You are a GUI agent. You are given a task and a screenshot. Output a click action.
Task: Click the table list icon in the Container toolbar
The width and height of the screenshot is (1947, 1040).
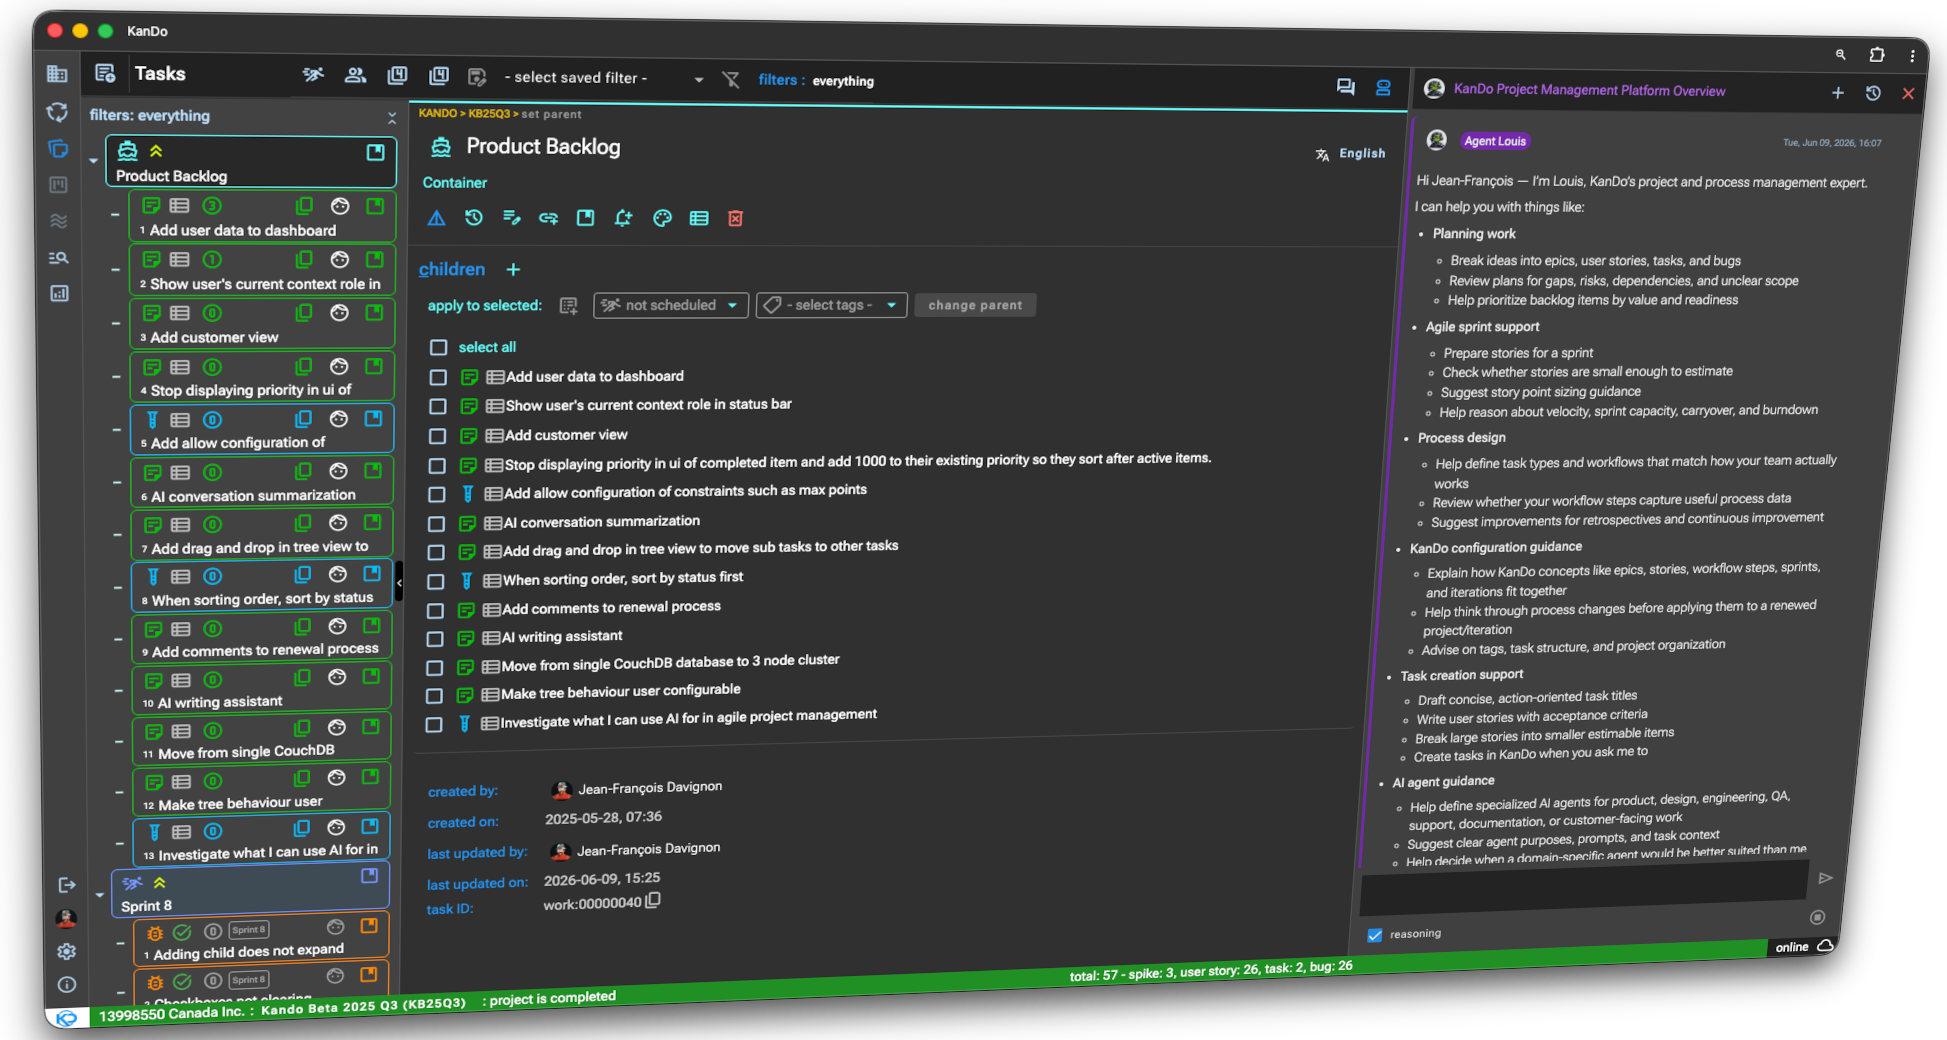699,218
